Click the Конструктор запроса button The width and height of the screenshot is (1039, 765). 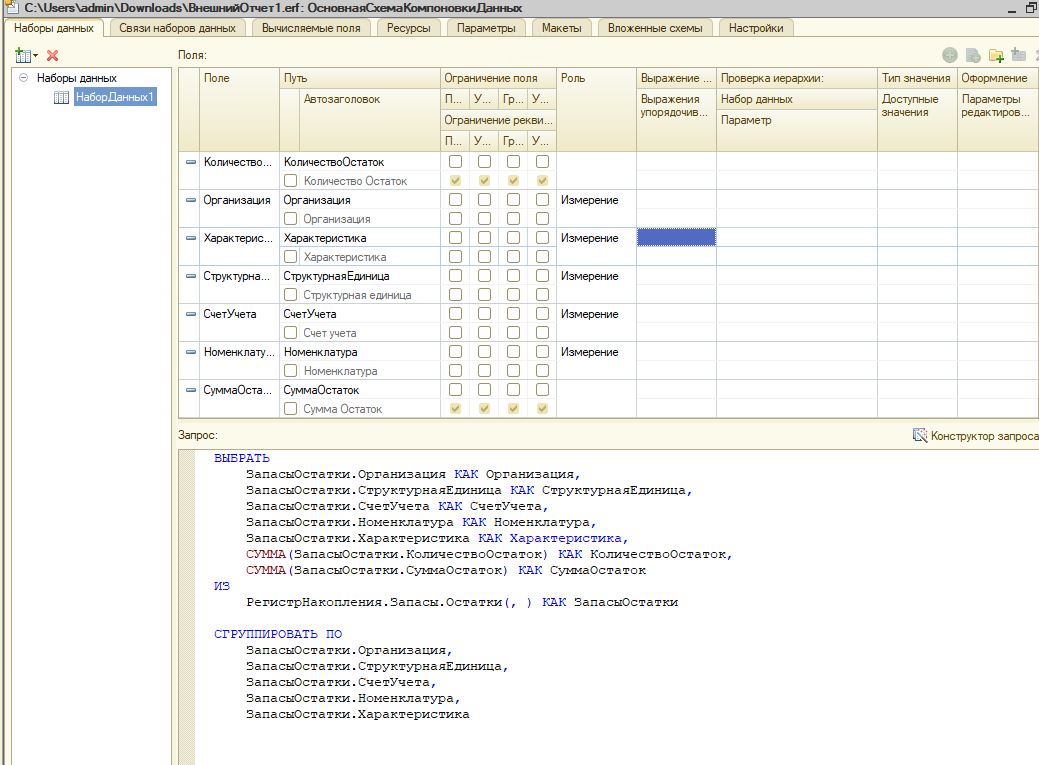(975, 436)
